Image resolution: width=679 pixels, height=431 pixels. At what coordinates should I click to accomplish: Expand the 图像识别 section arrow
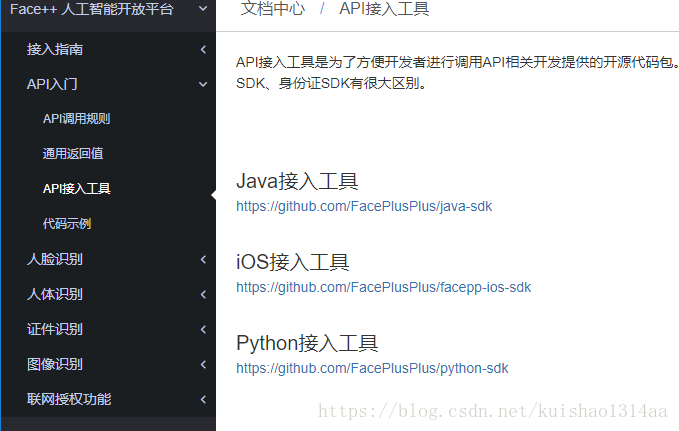(203, 365)
